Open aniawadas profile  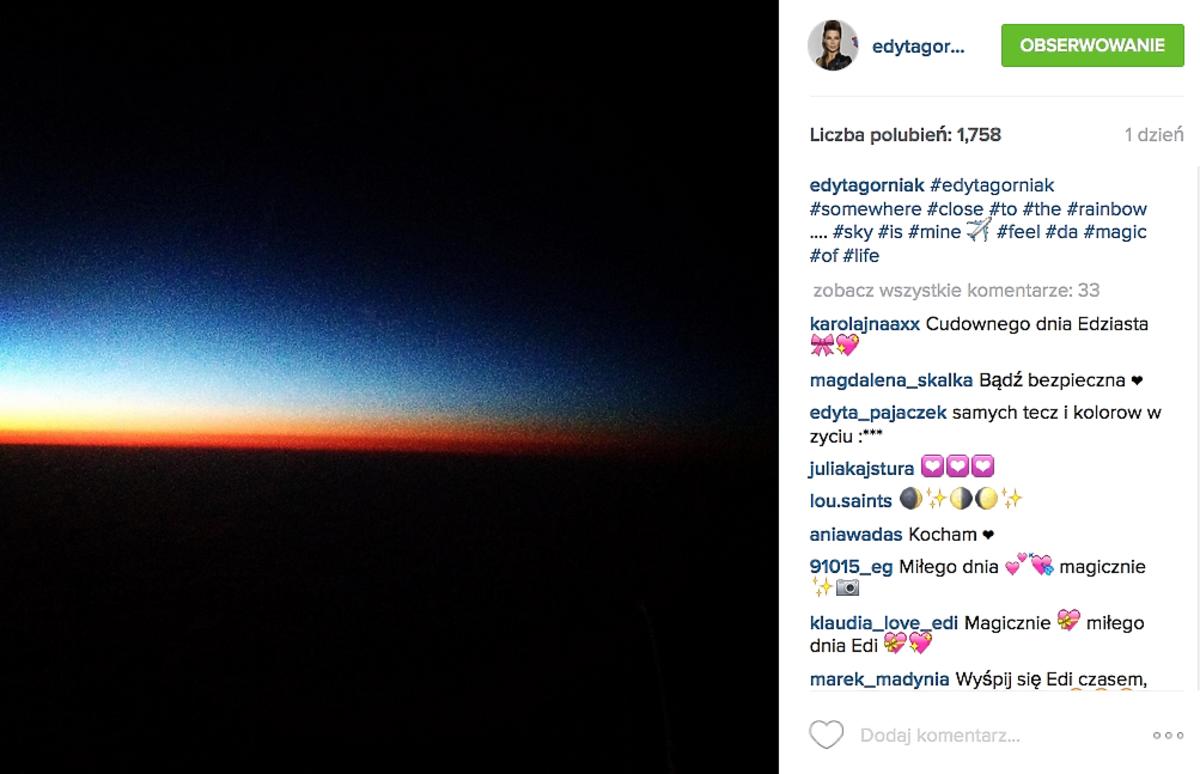[x=856, y=534]
